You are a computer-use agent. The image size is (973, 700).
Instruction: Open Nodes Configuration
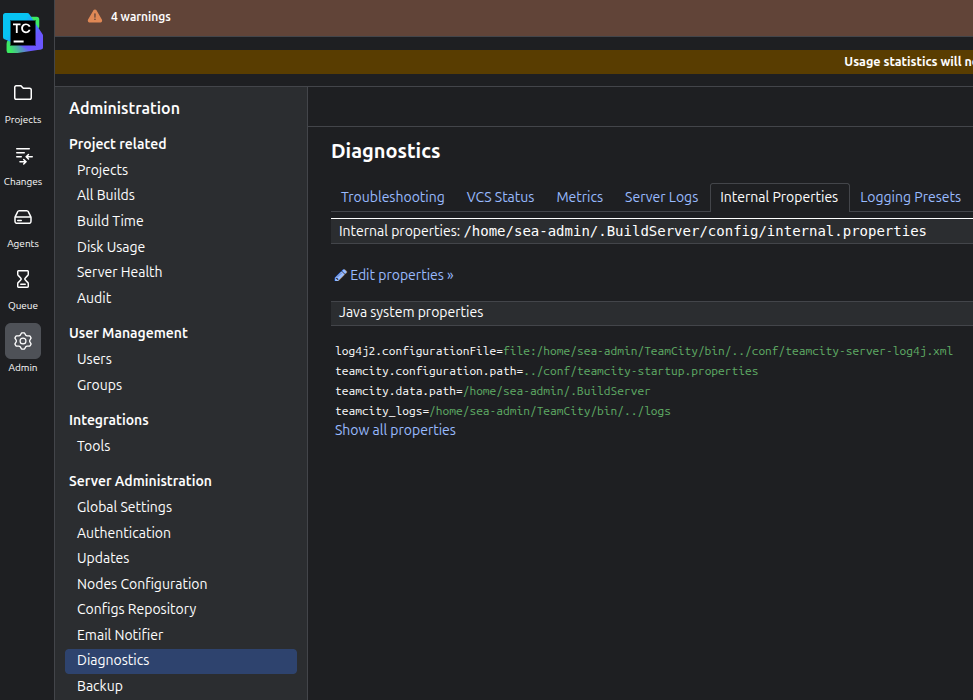pyautogui.click(x=142, y=584)
